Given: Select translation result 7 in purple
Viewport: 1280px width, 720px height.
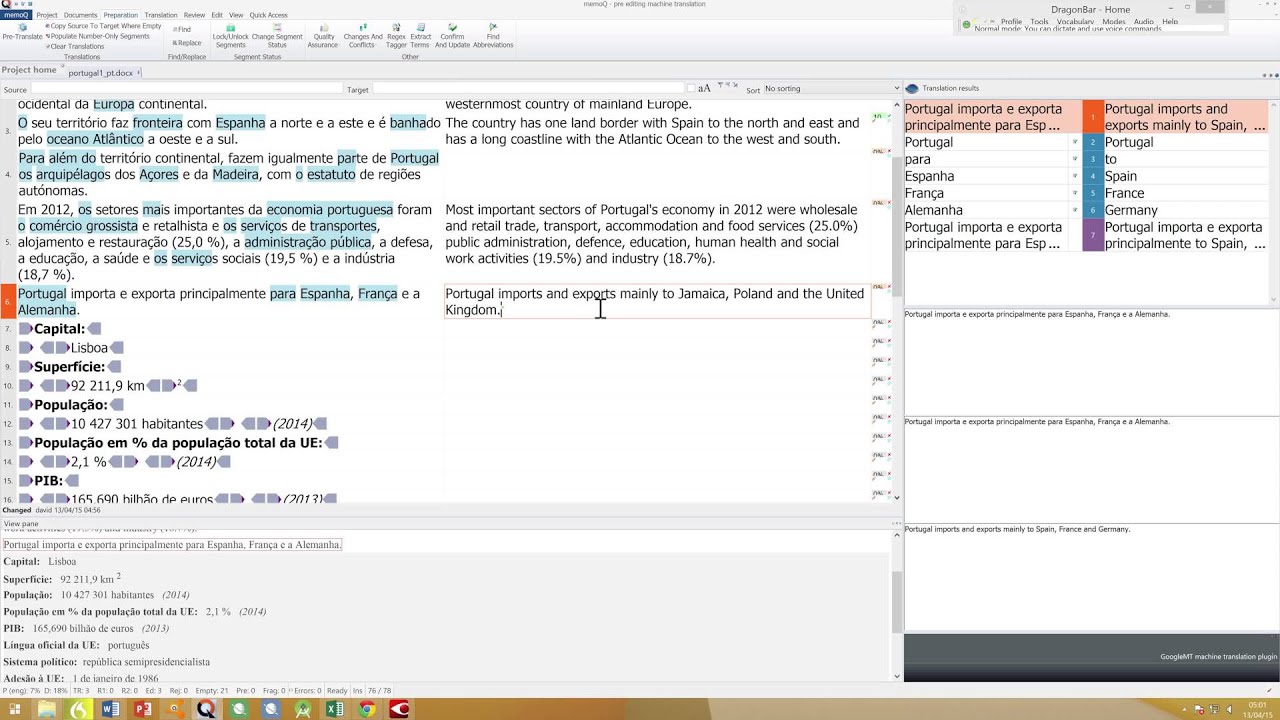Looking at the screenshot, I should (x=1086, y=235).
